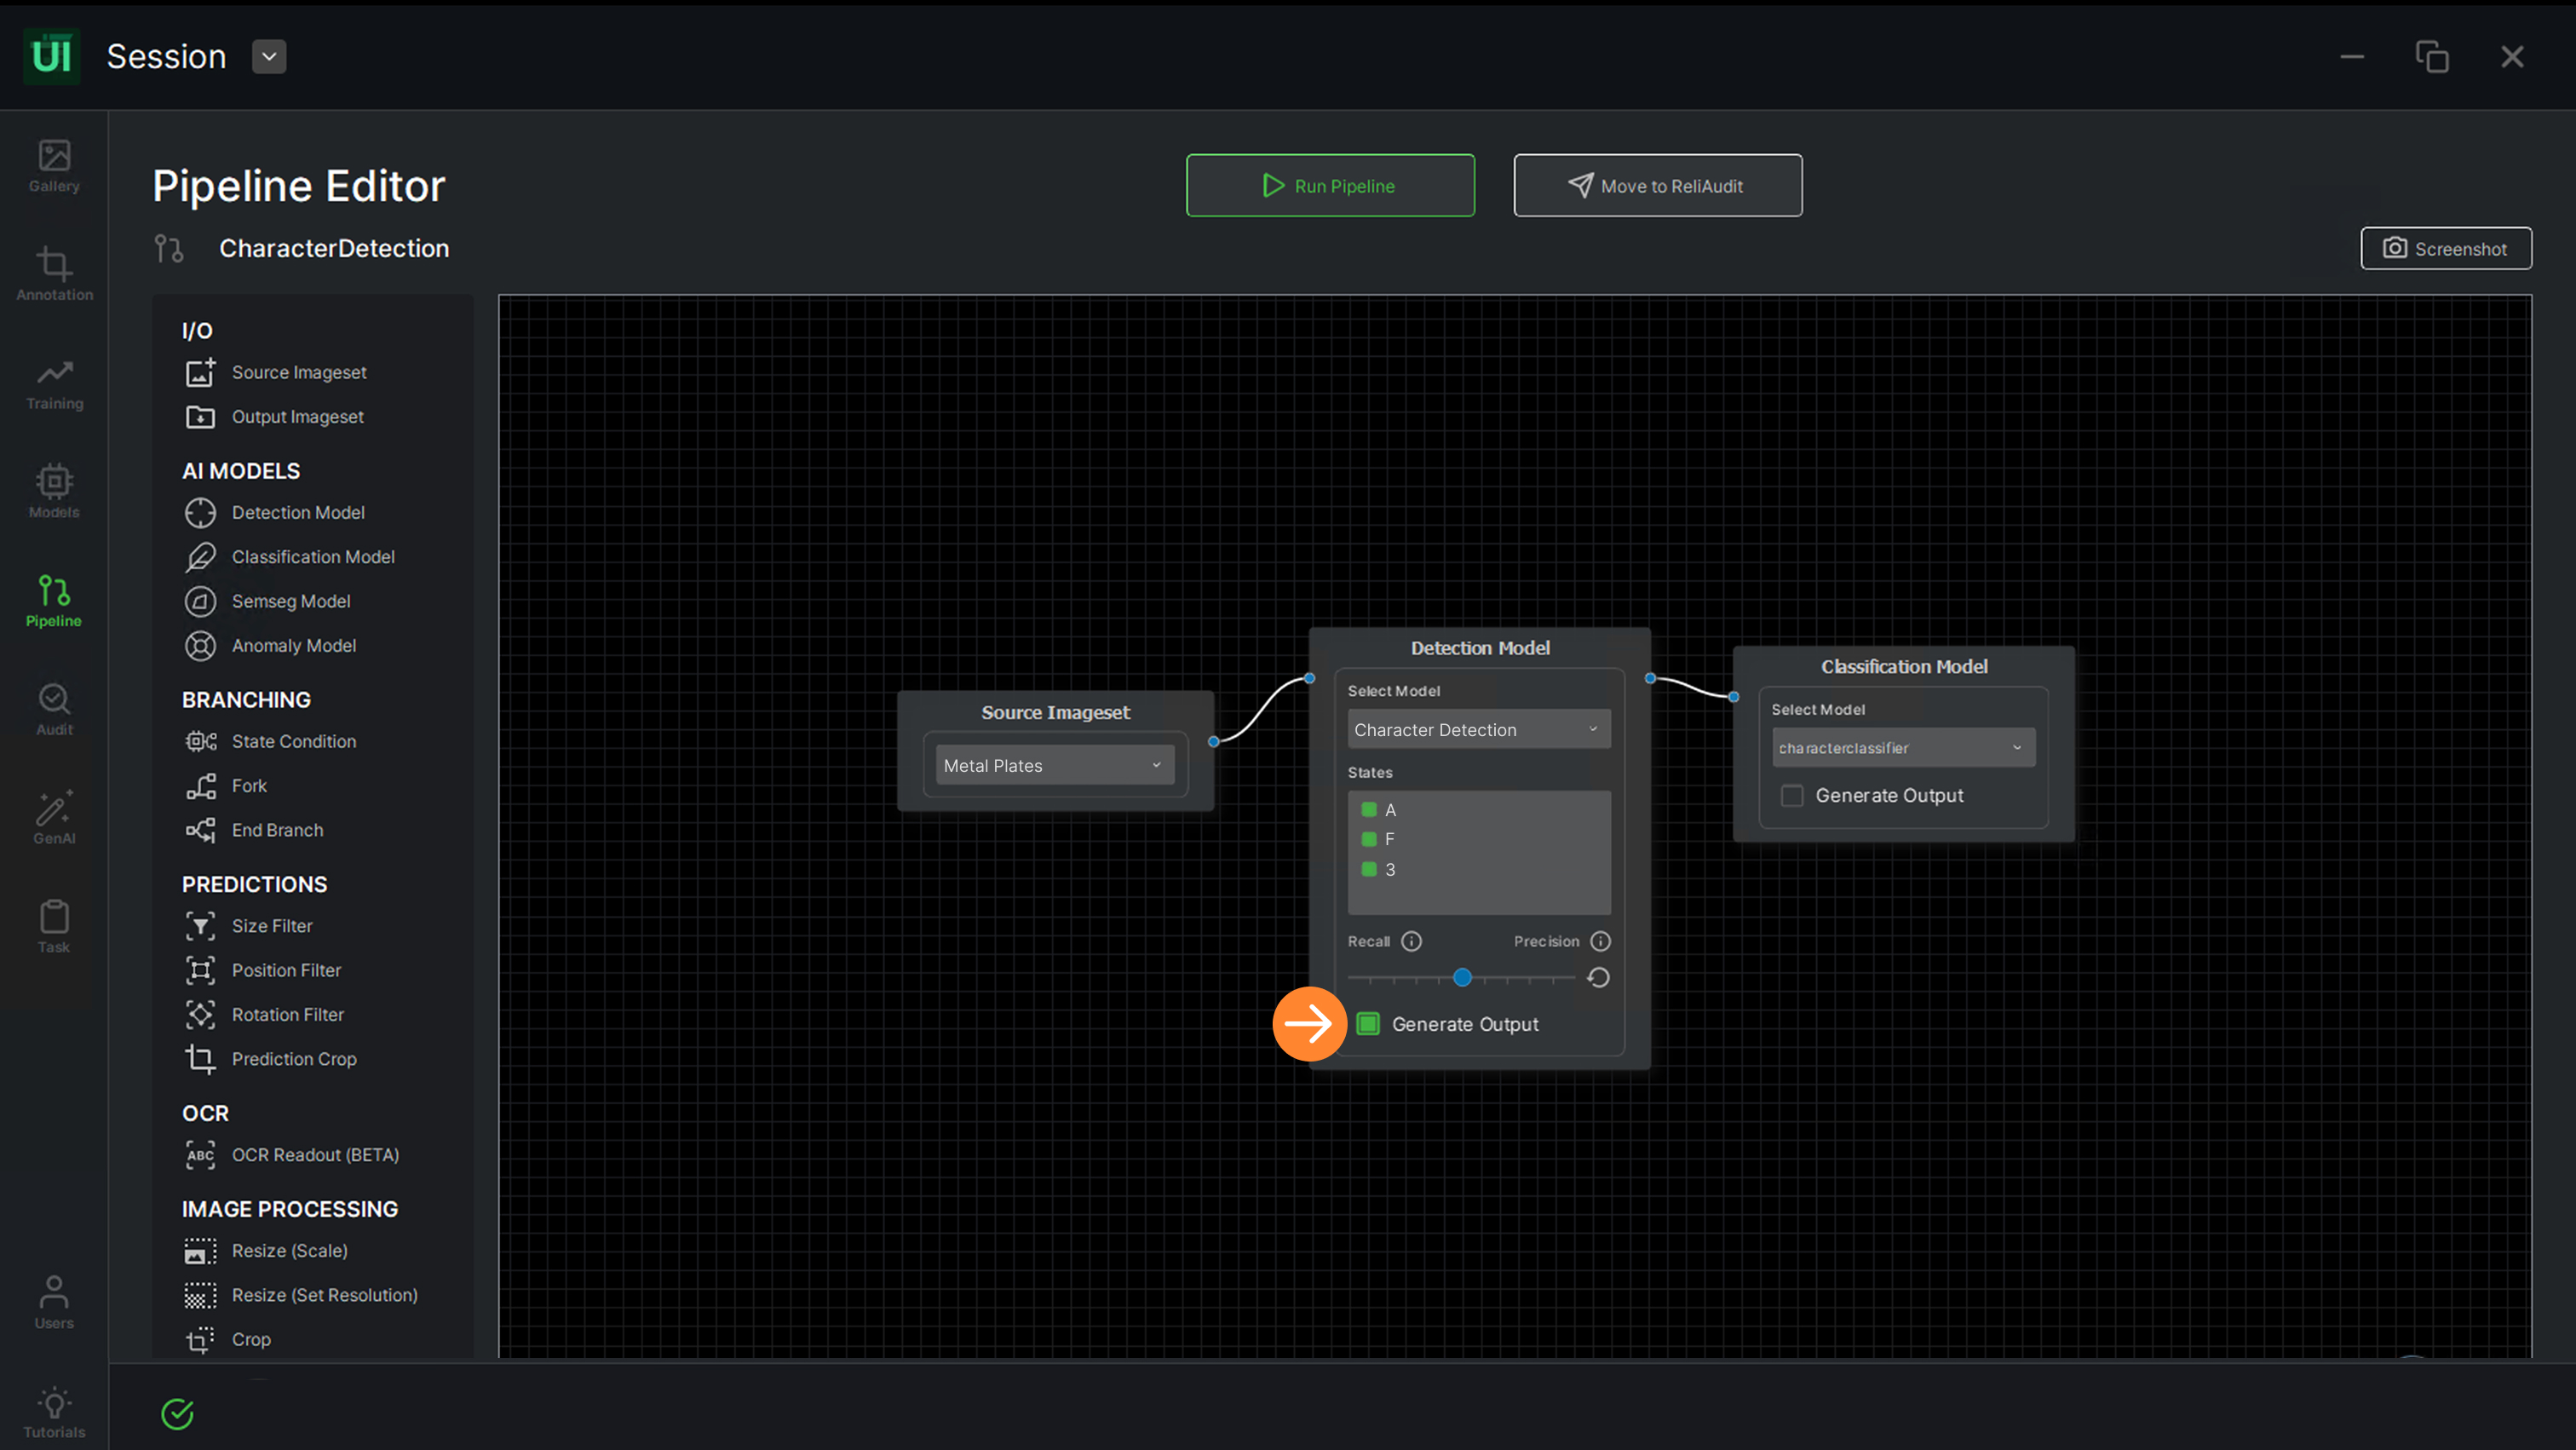2576x1450 pixels.
Task: Click the green status check icon
Action: tap(177, 1413)
